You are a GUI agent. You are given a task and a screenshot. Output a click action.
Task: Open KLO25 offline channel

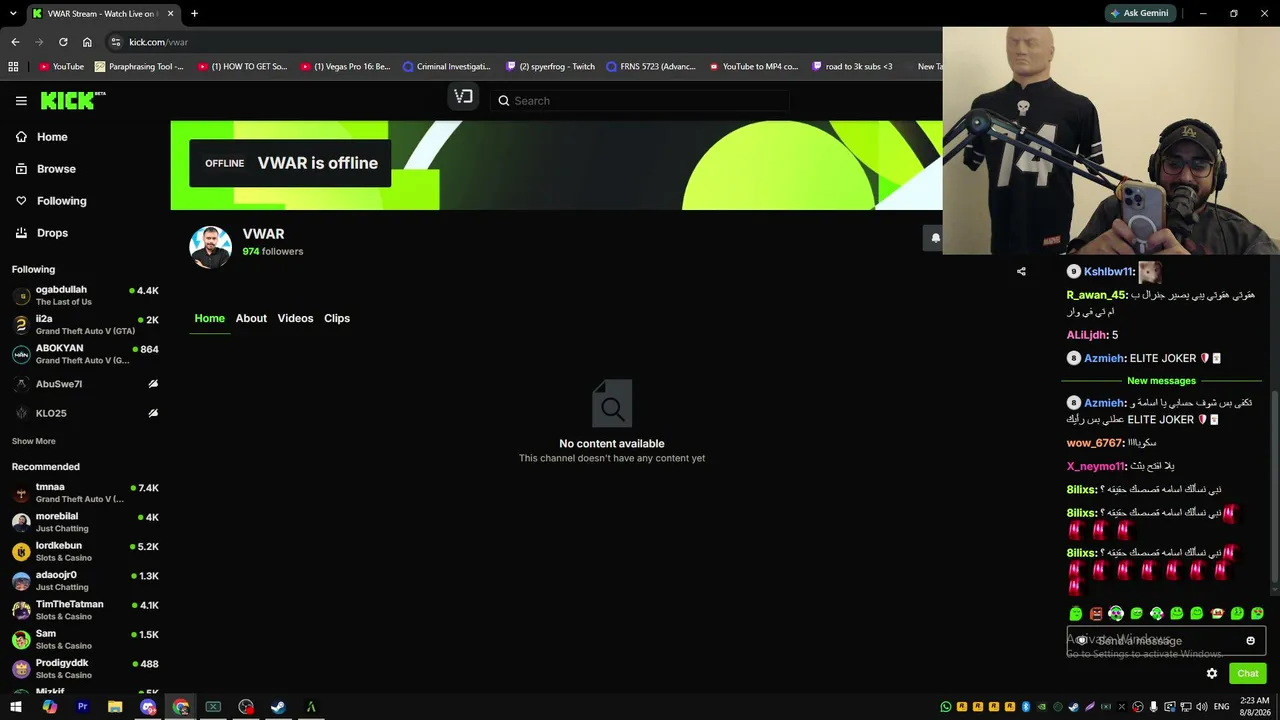[85, 413]
